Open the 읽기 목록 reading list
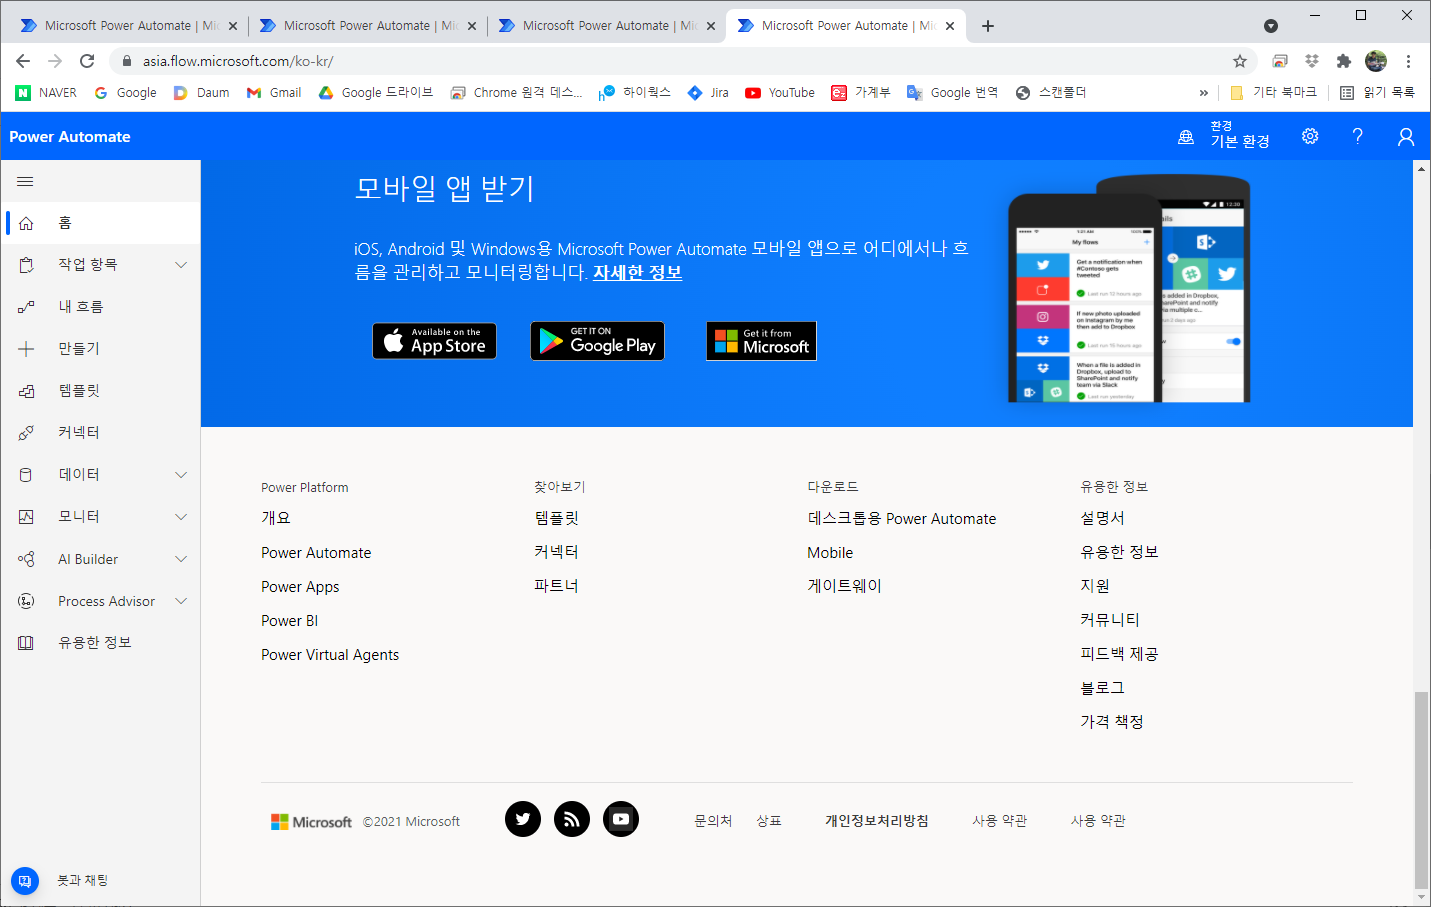The width and height of the screenshot is (1431, 907). (x=1378, y=93)
